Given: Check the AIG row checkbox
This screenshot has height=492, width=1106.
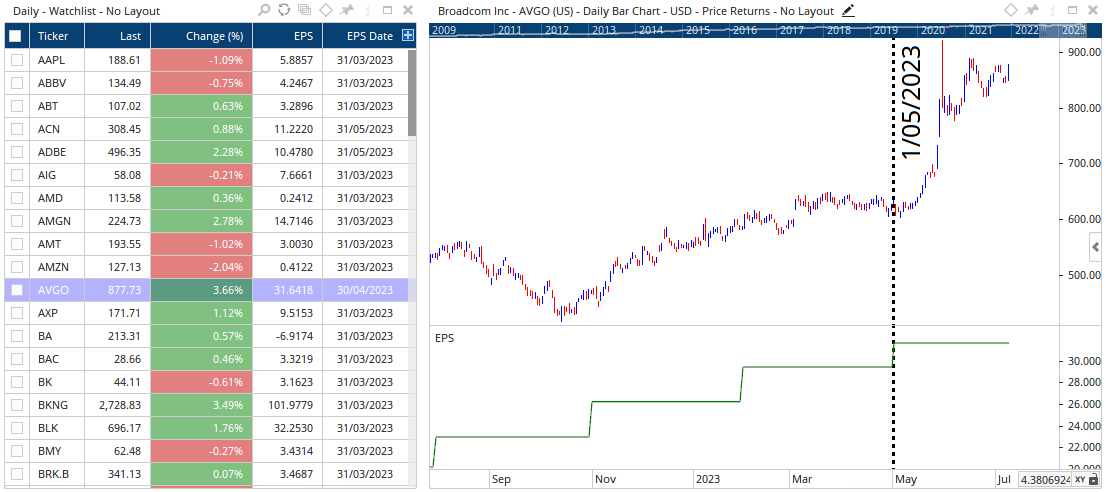Looking at the screenshot, I should [x=17, y=175].
